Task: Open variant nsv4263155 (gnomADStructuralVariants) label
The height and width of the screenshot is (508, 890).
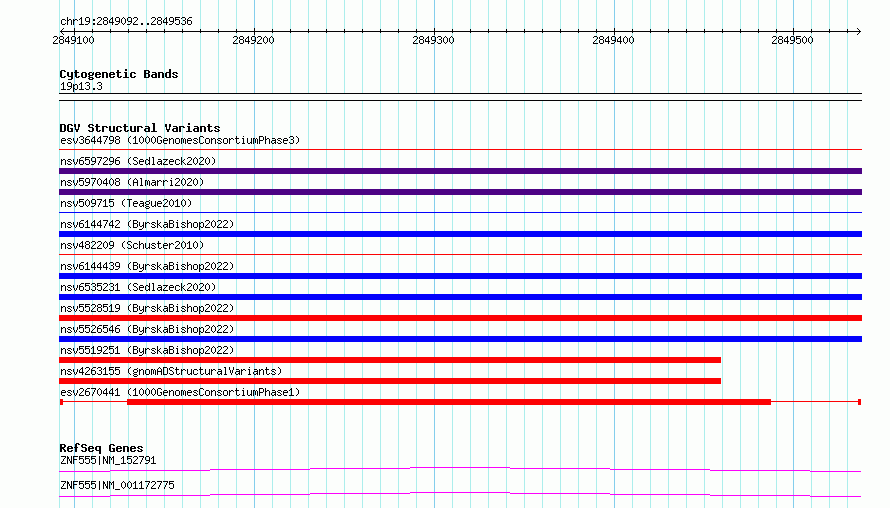Action: (x=171, y=371)
